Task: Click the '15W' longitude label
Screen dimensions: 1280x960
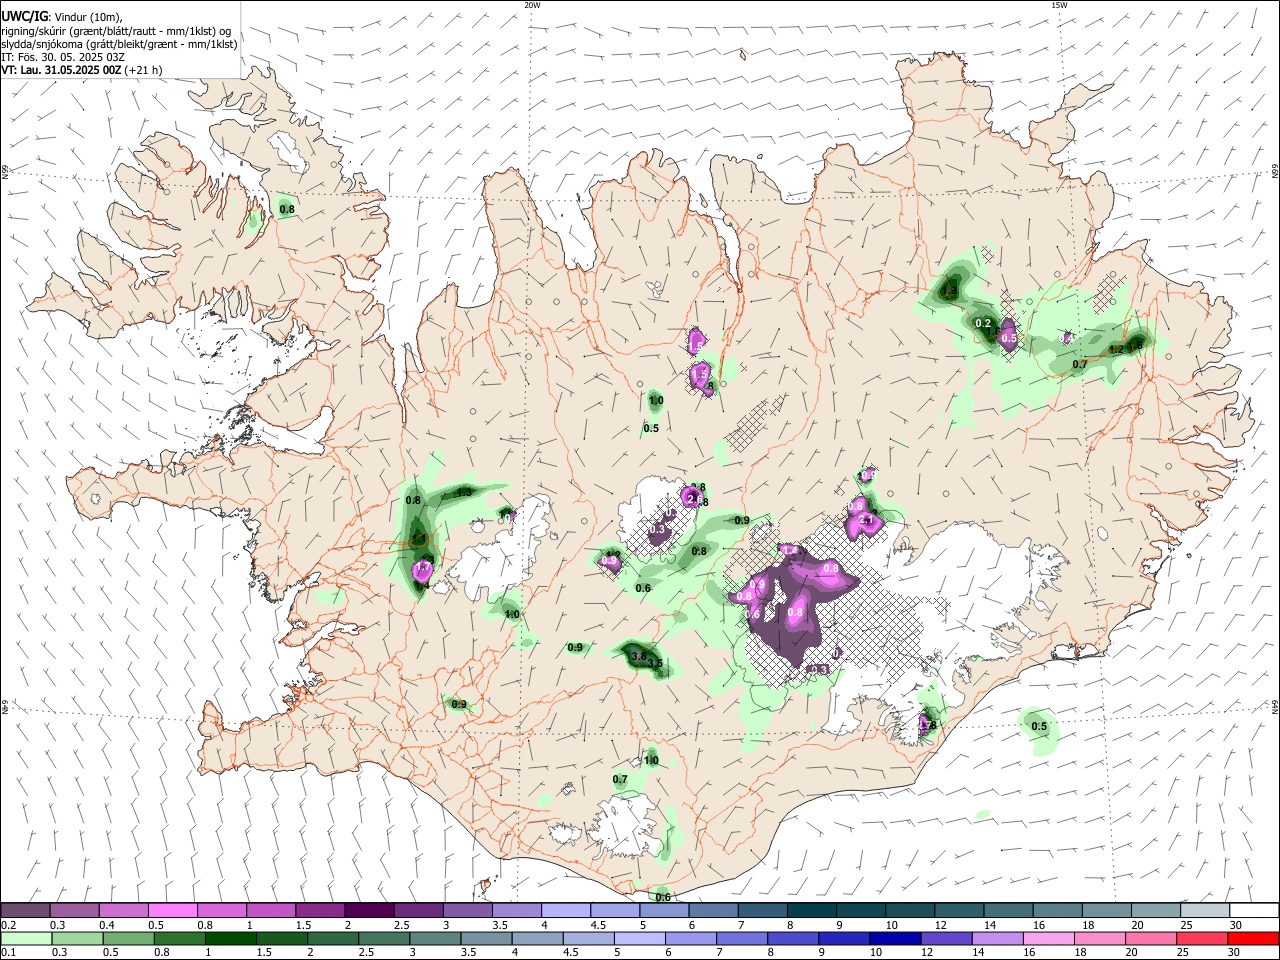Action: coord(1058,5)
